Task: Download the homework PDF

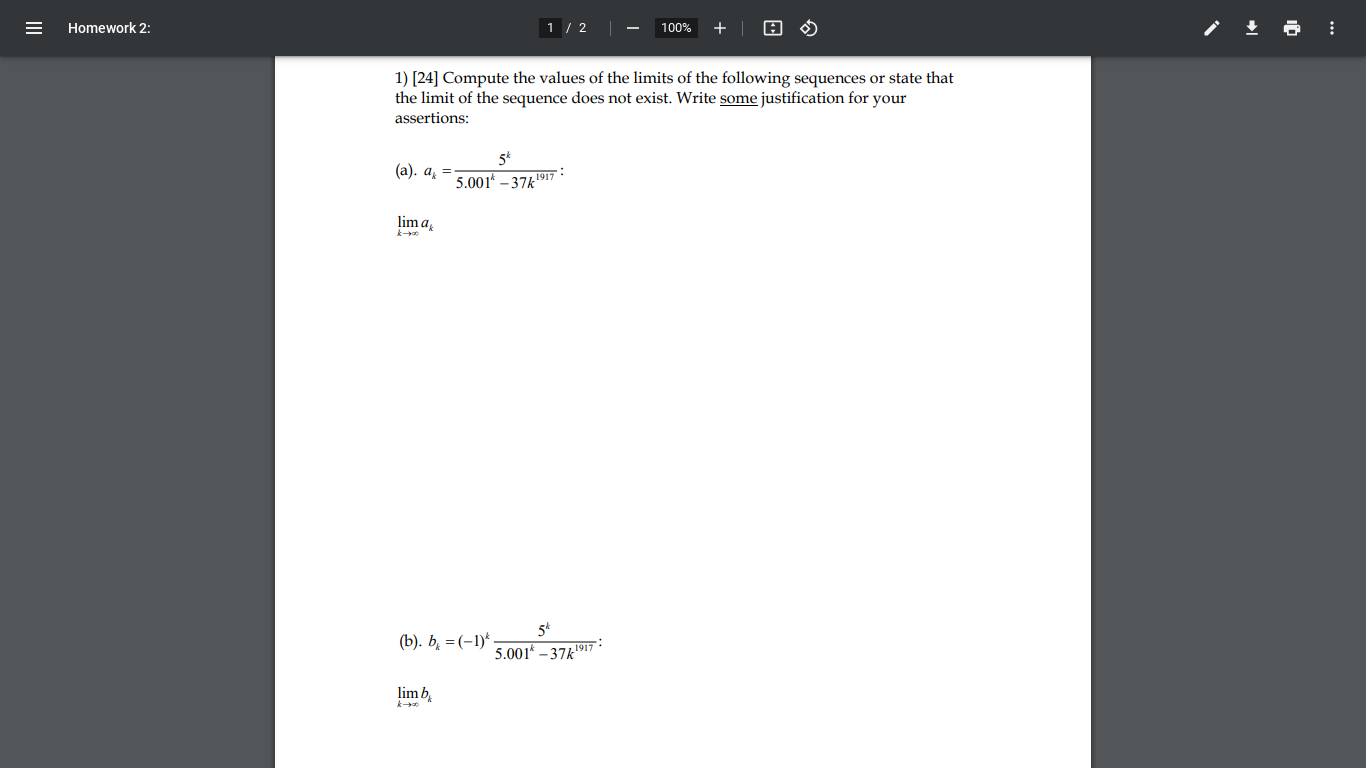Action: 1251,28
